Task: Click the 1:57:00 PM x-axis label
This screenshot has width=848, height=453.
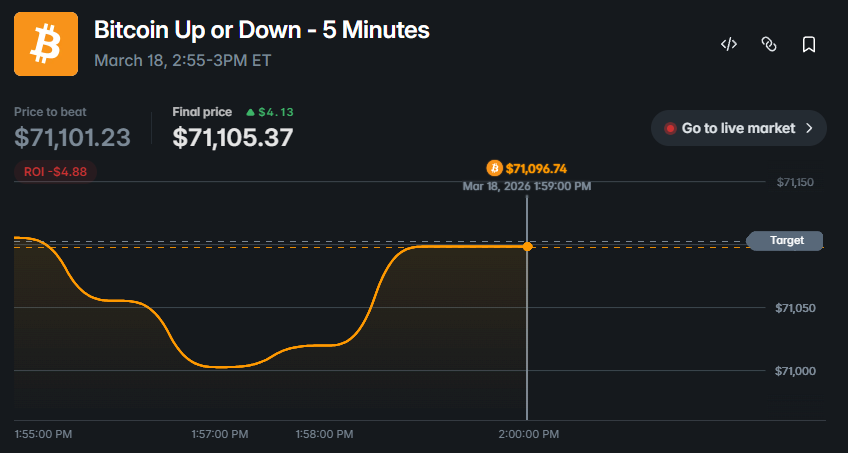Action: click(220, 434)
